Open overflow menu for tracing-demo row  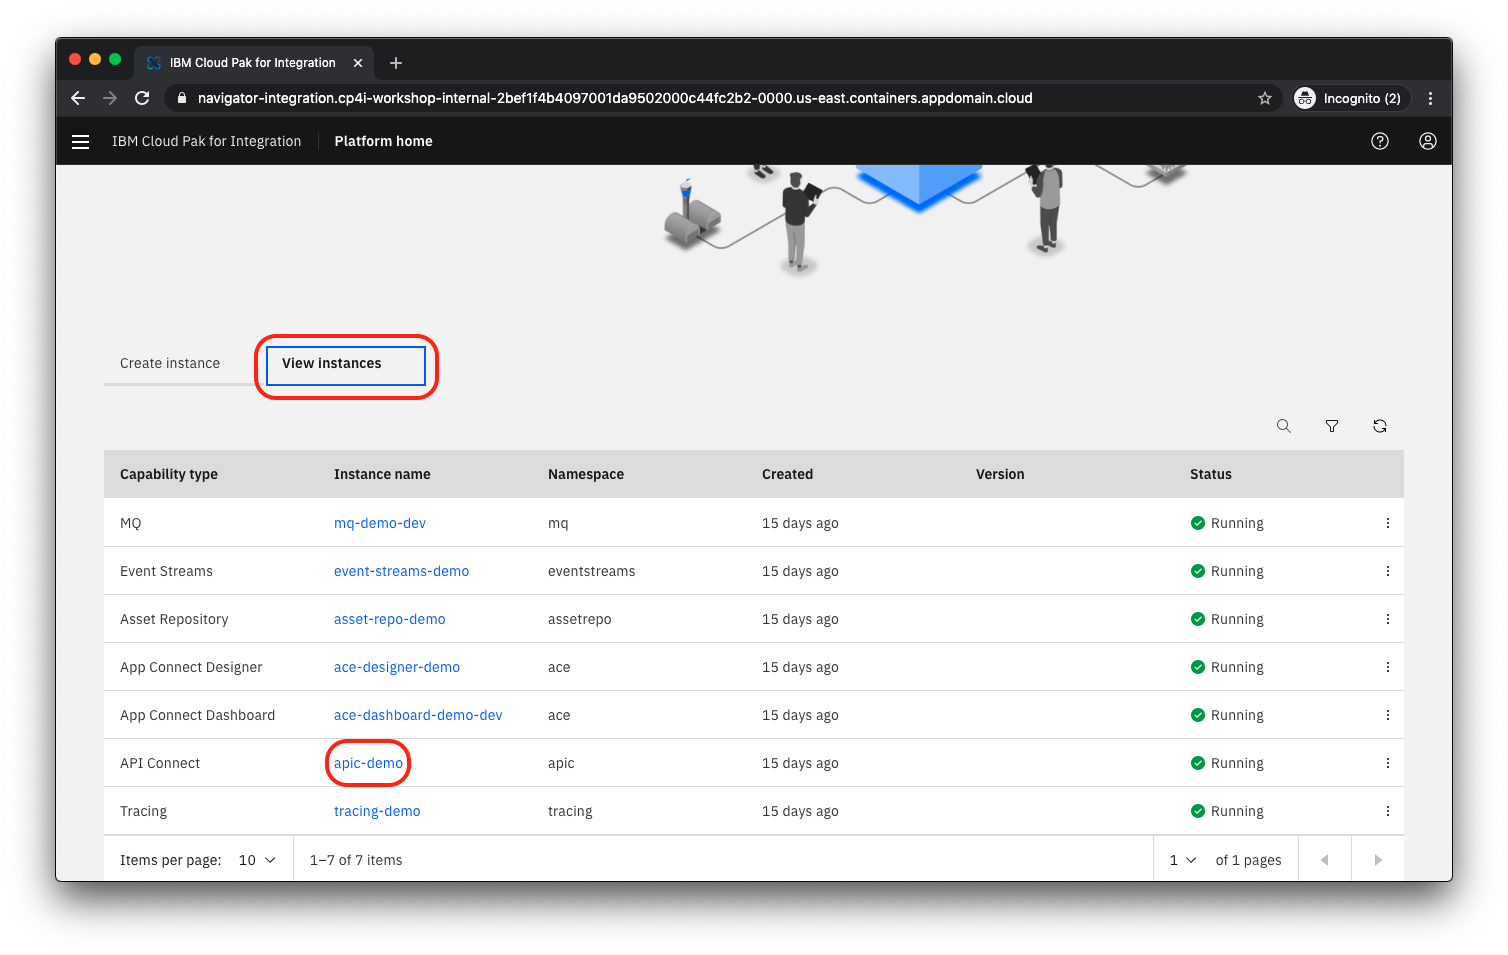point(1388,811)
